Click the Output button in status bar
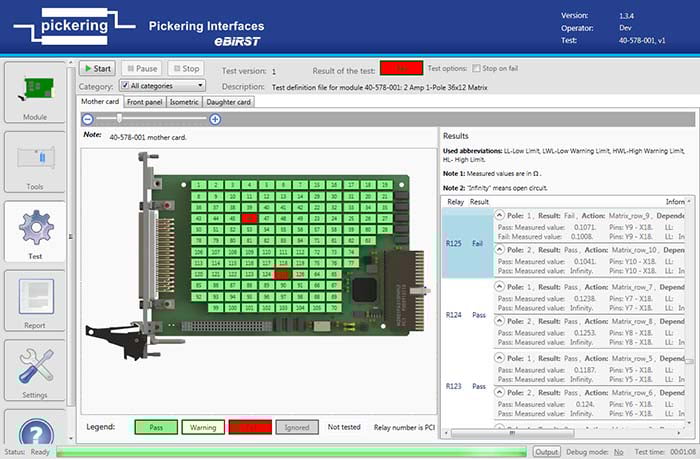 546,452
